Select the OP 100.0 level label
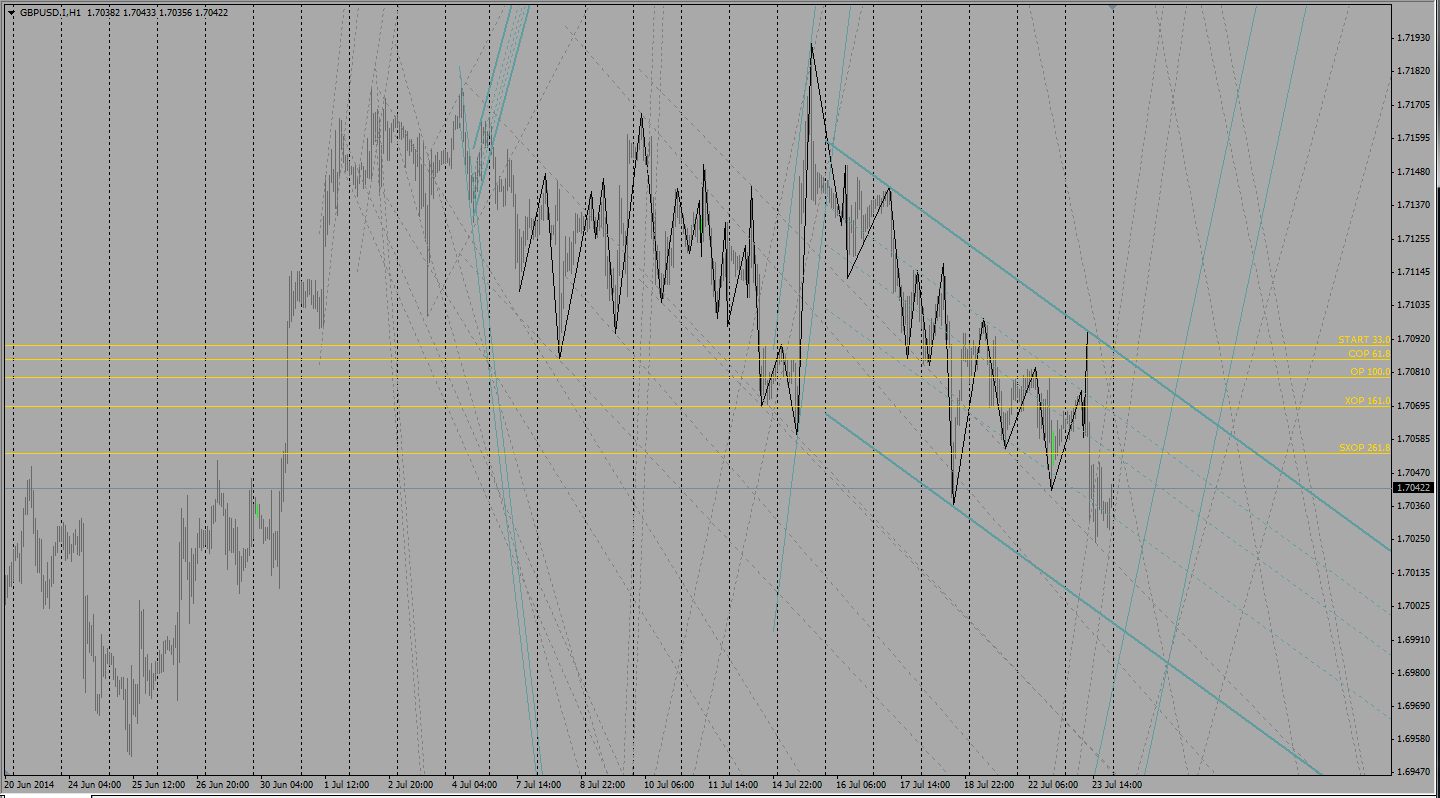Image resolution: width=1440 pixels, height=798 pixels. click(x=1369, y=372)
